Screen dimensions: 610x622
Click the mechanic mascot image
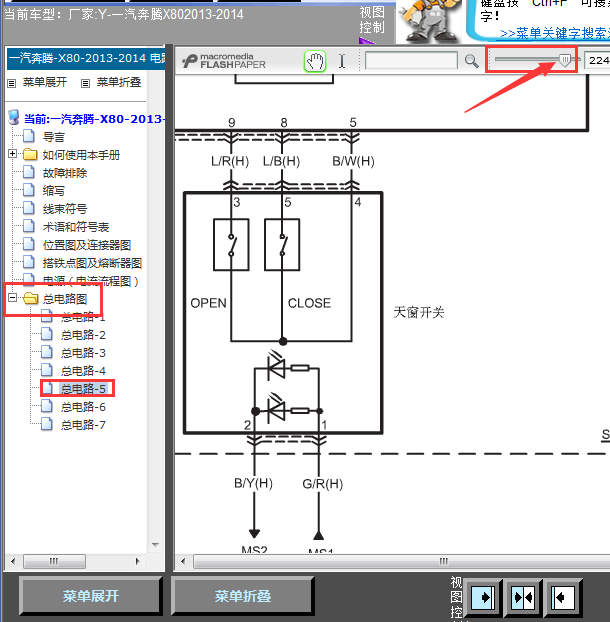[x=430, y=21]
